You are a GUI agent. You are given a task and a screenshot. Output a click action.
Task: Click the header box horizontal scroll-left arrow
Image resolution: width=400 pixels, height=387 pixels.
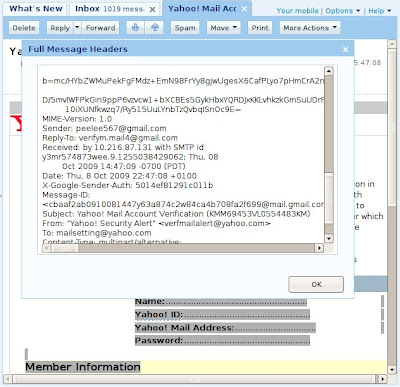(47, 248)
